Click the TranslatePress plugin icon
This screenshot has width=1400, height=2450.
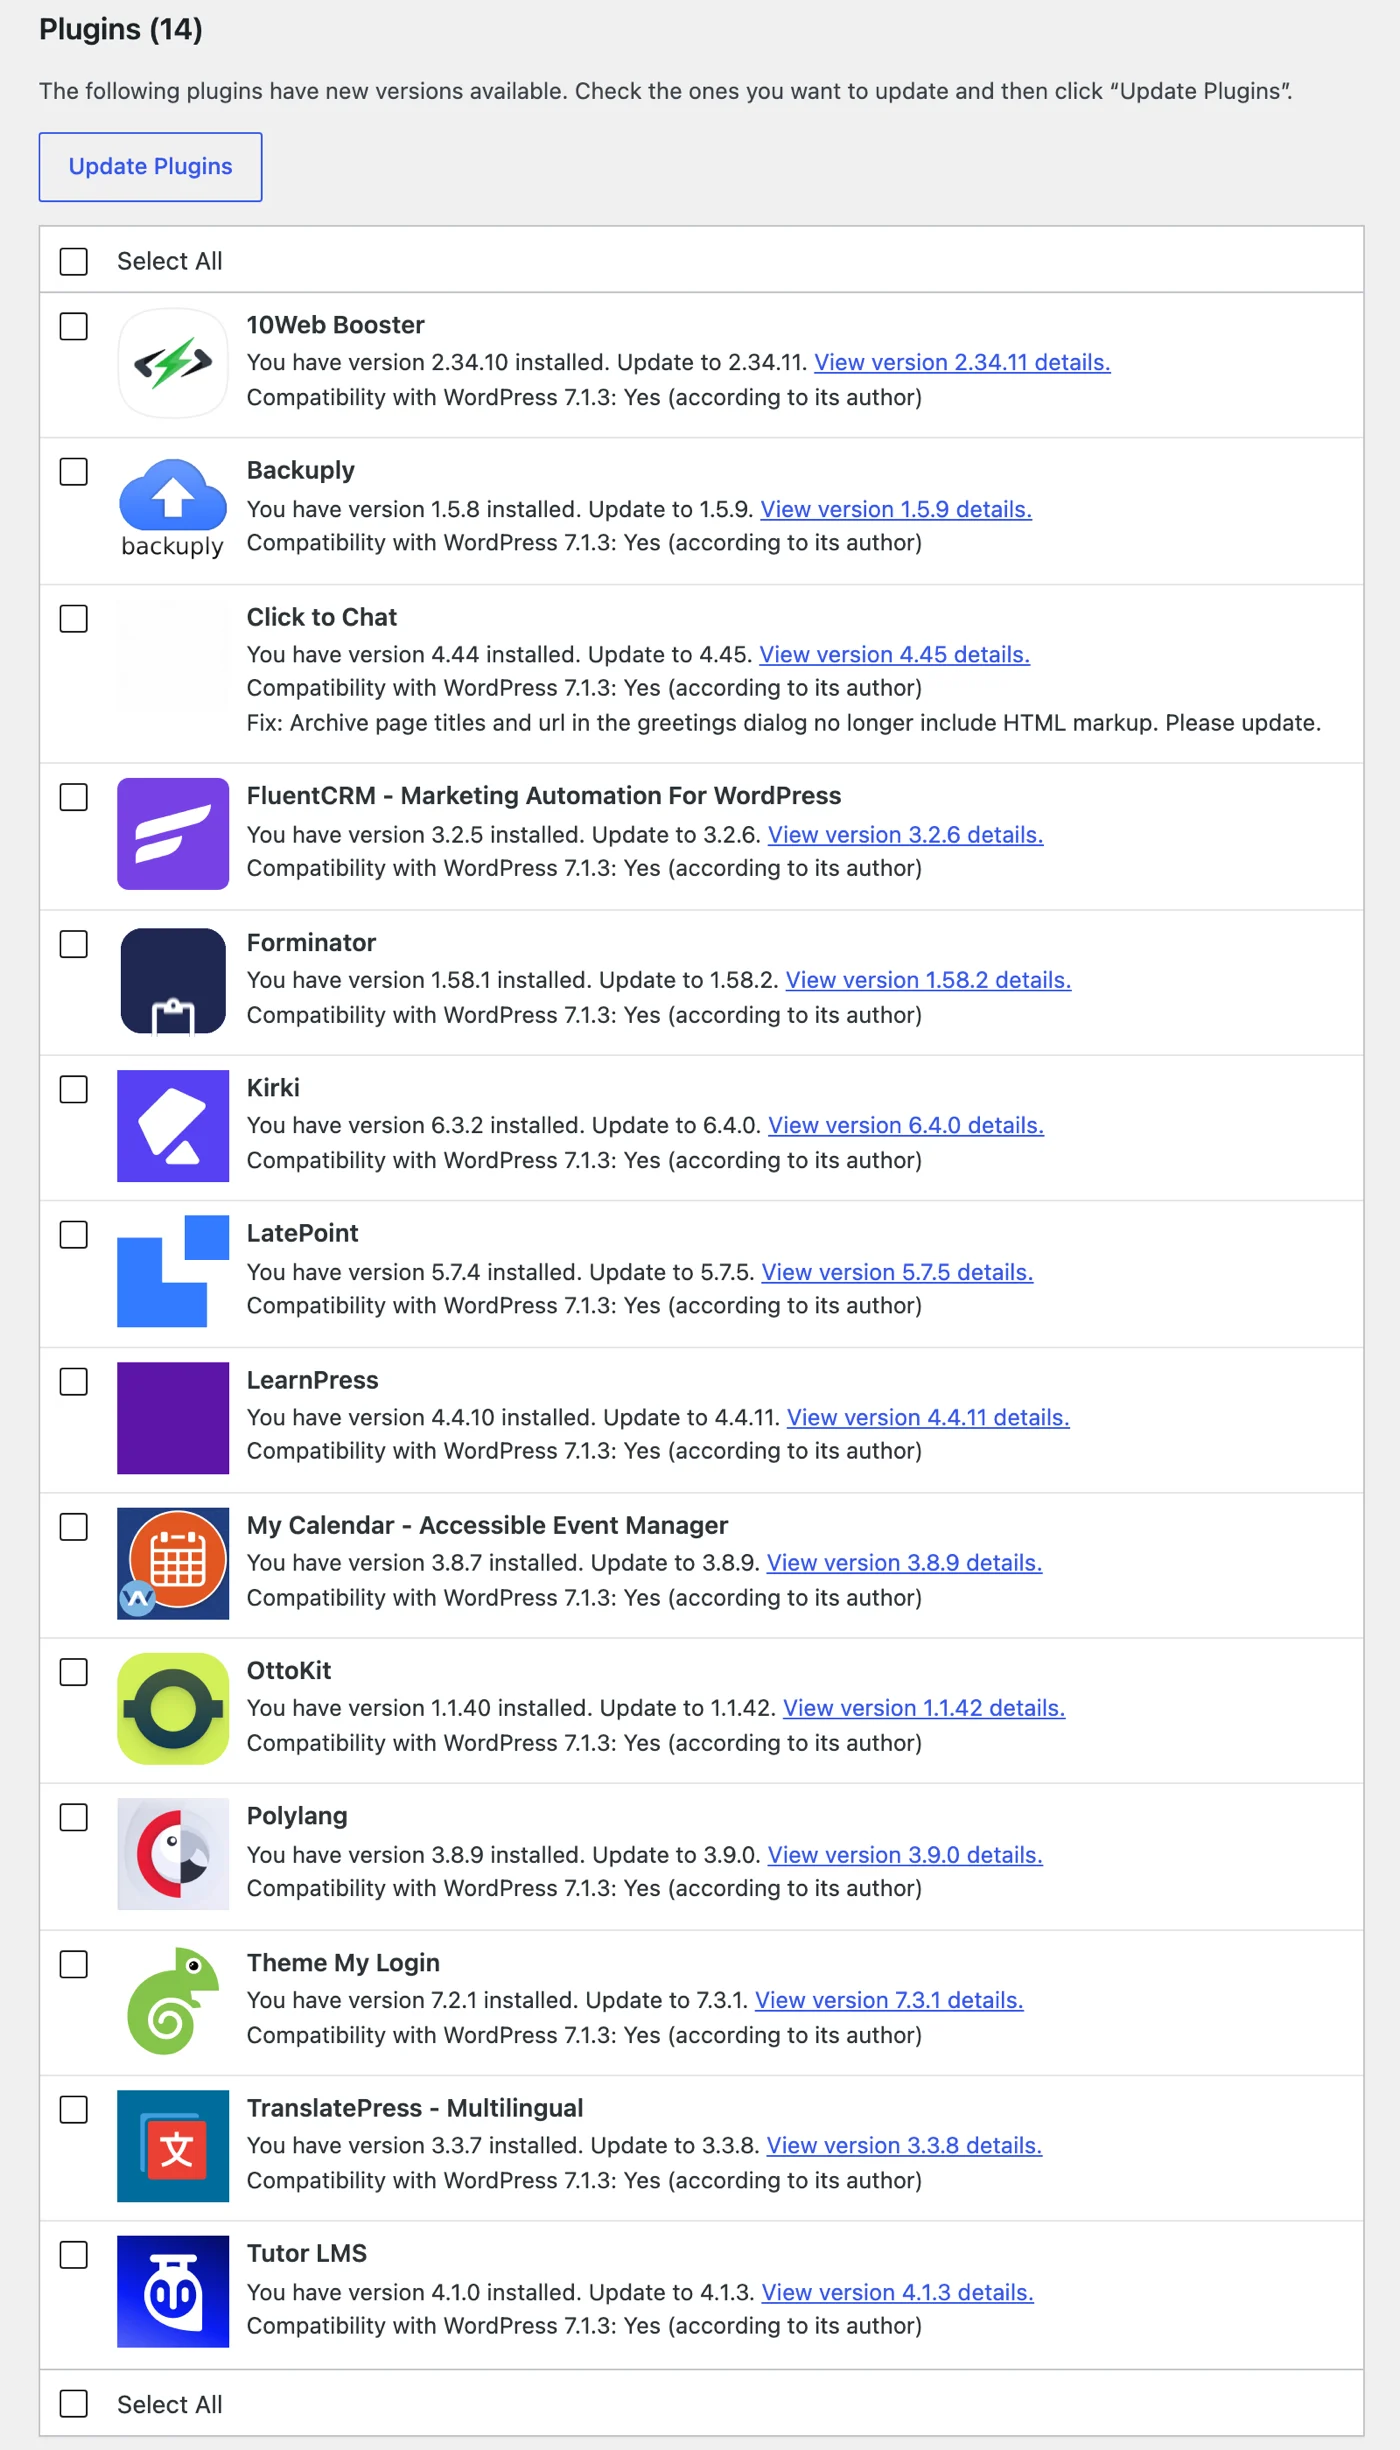click(173, 2146)
